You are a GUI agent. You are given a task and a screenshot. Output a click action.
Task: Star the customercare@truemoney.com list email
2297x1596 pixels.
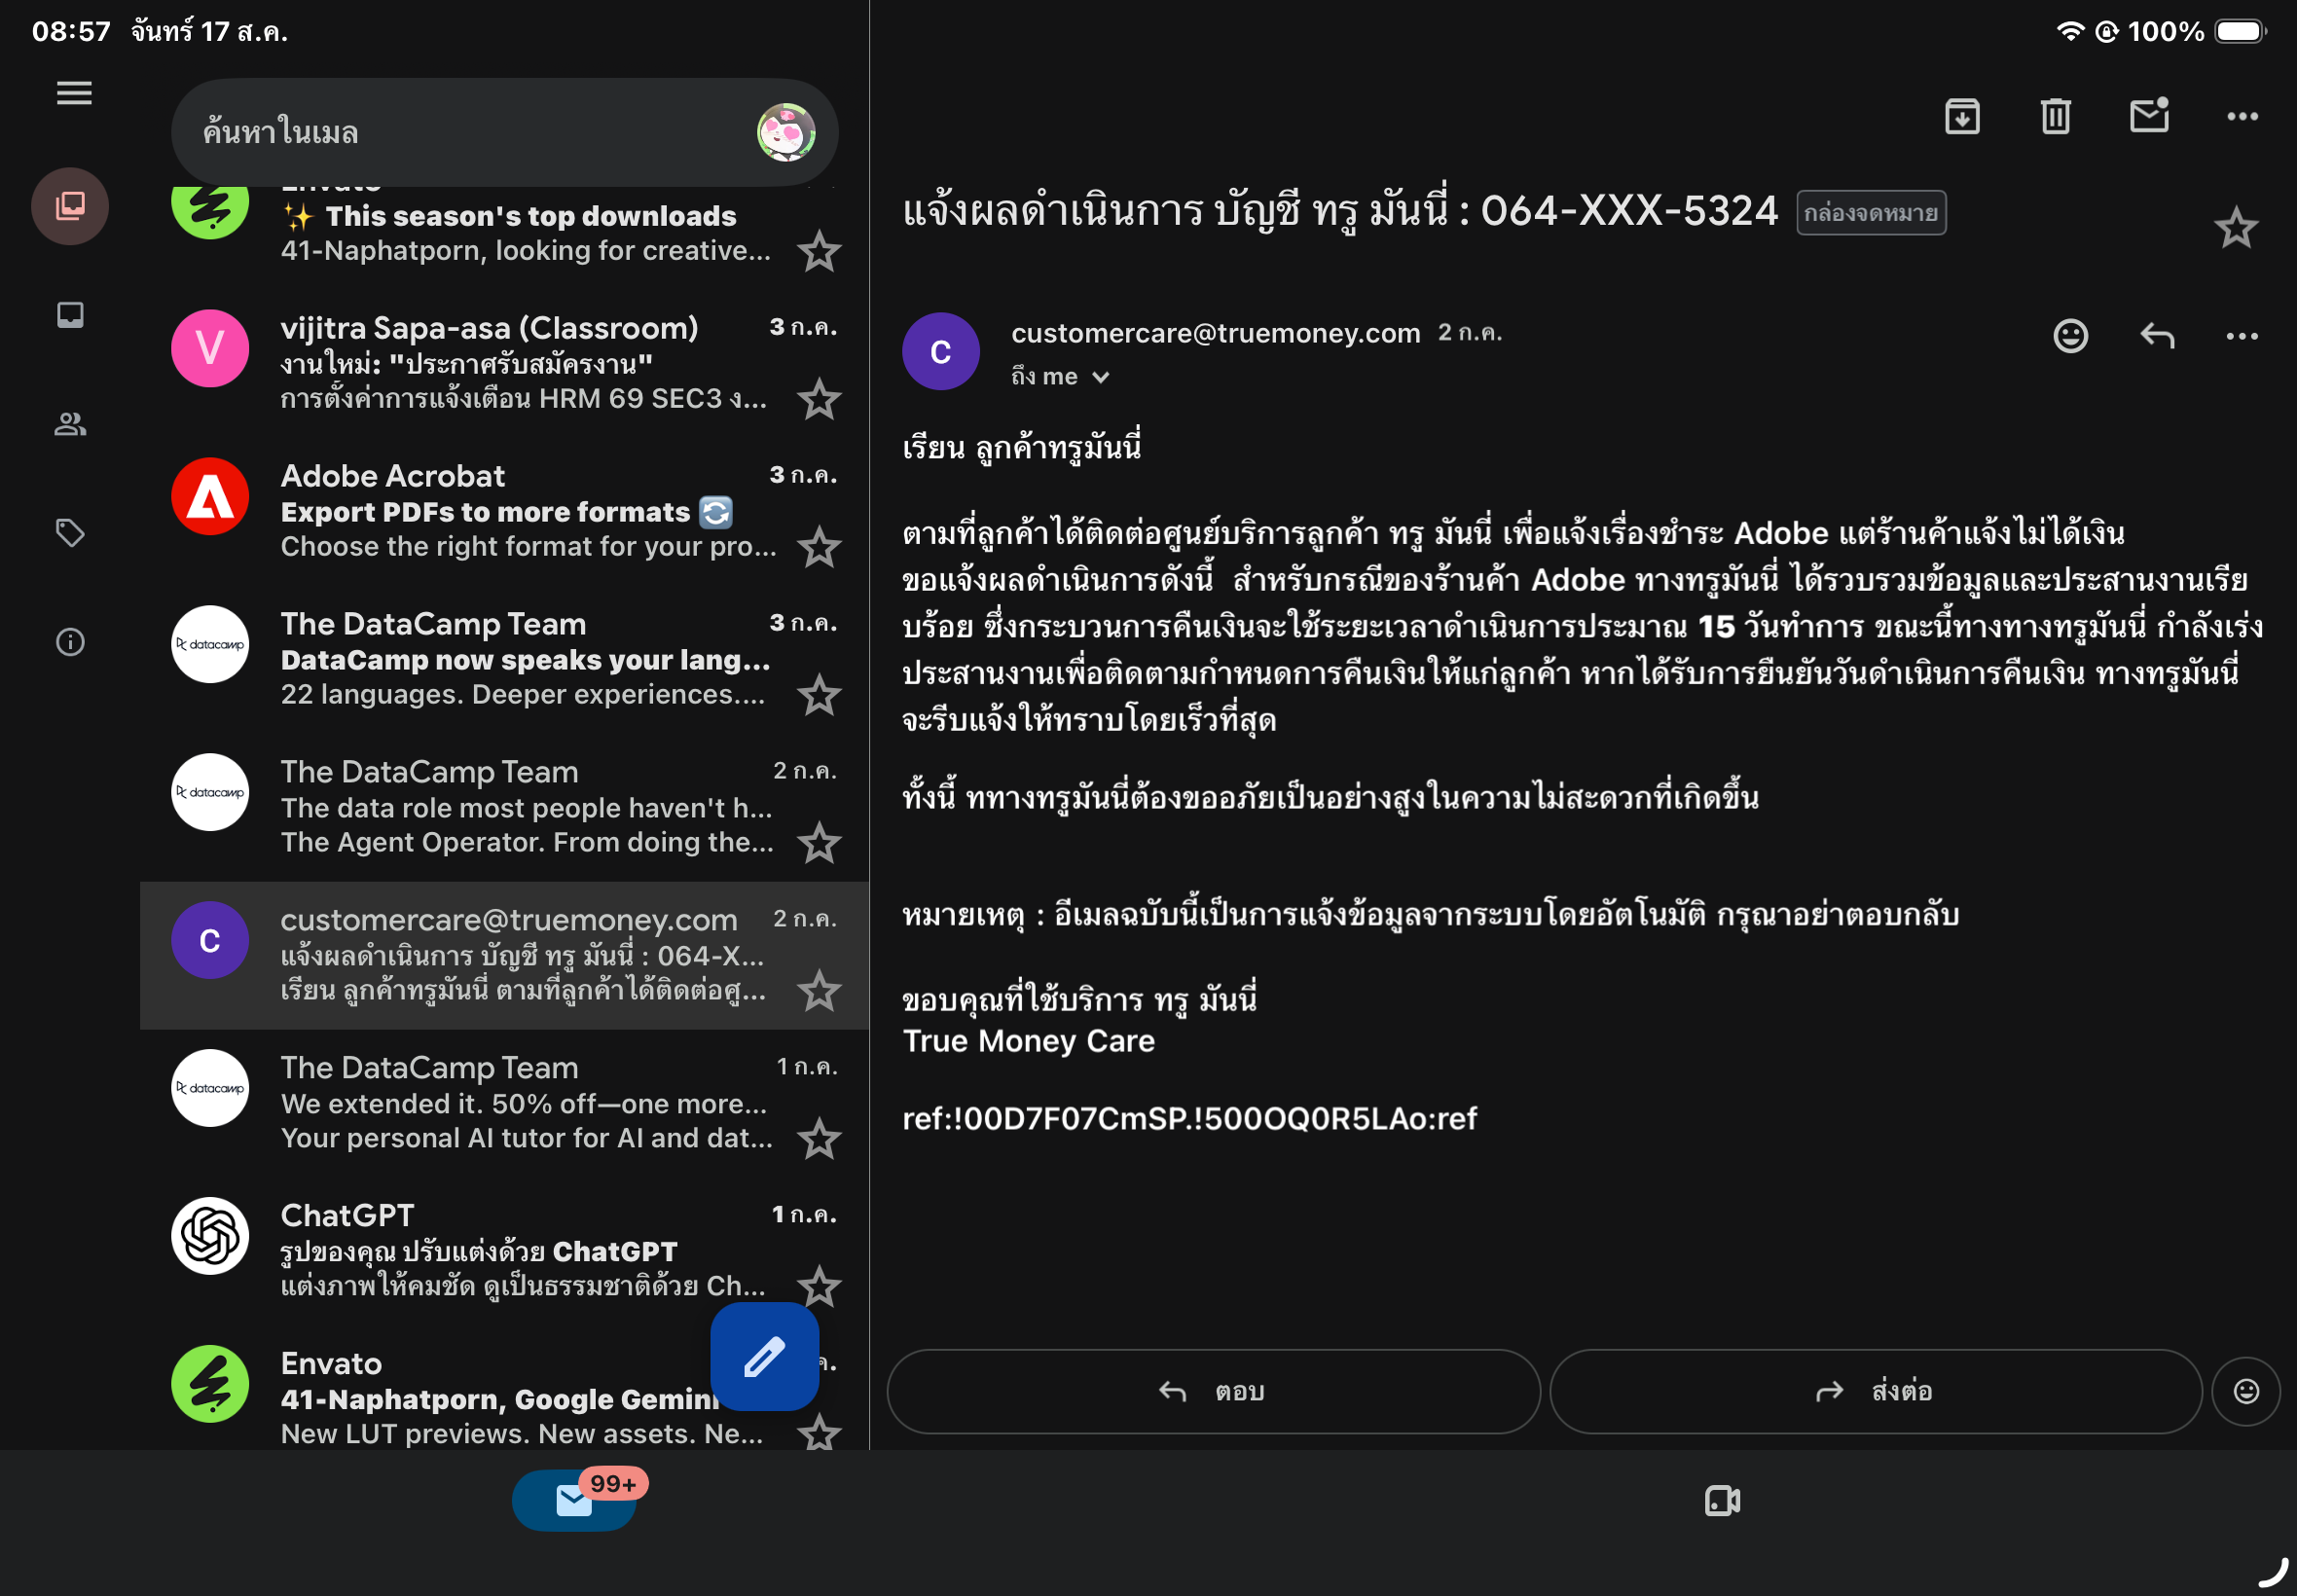click(819, 992)
